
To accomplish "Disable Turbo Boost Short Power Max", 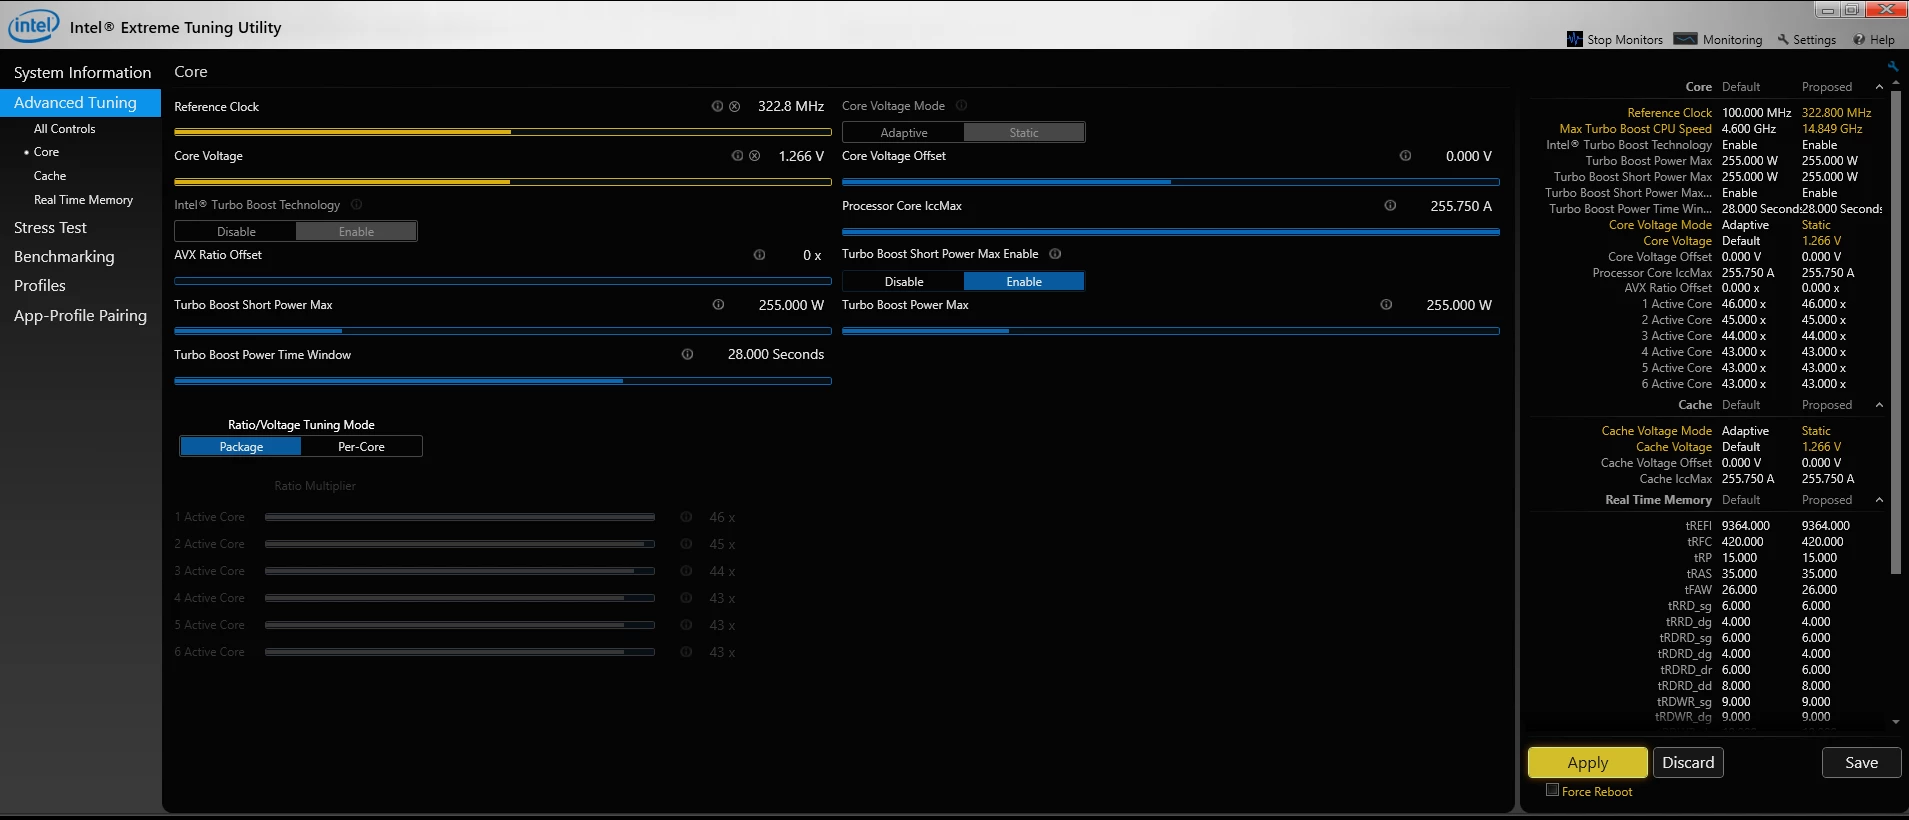I will pyautogui.click(x=904, y=282).
